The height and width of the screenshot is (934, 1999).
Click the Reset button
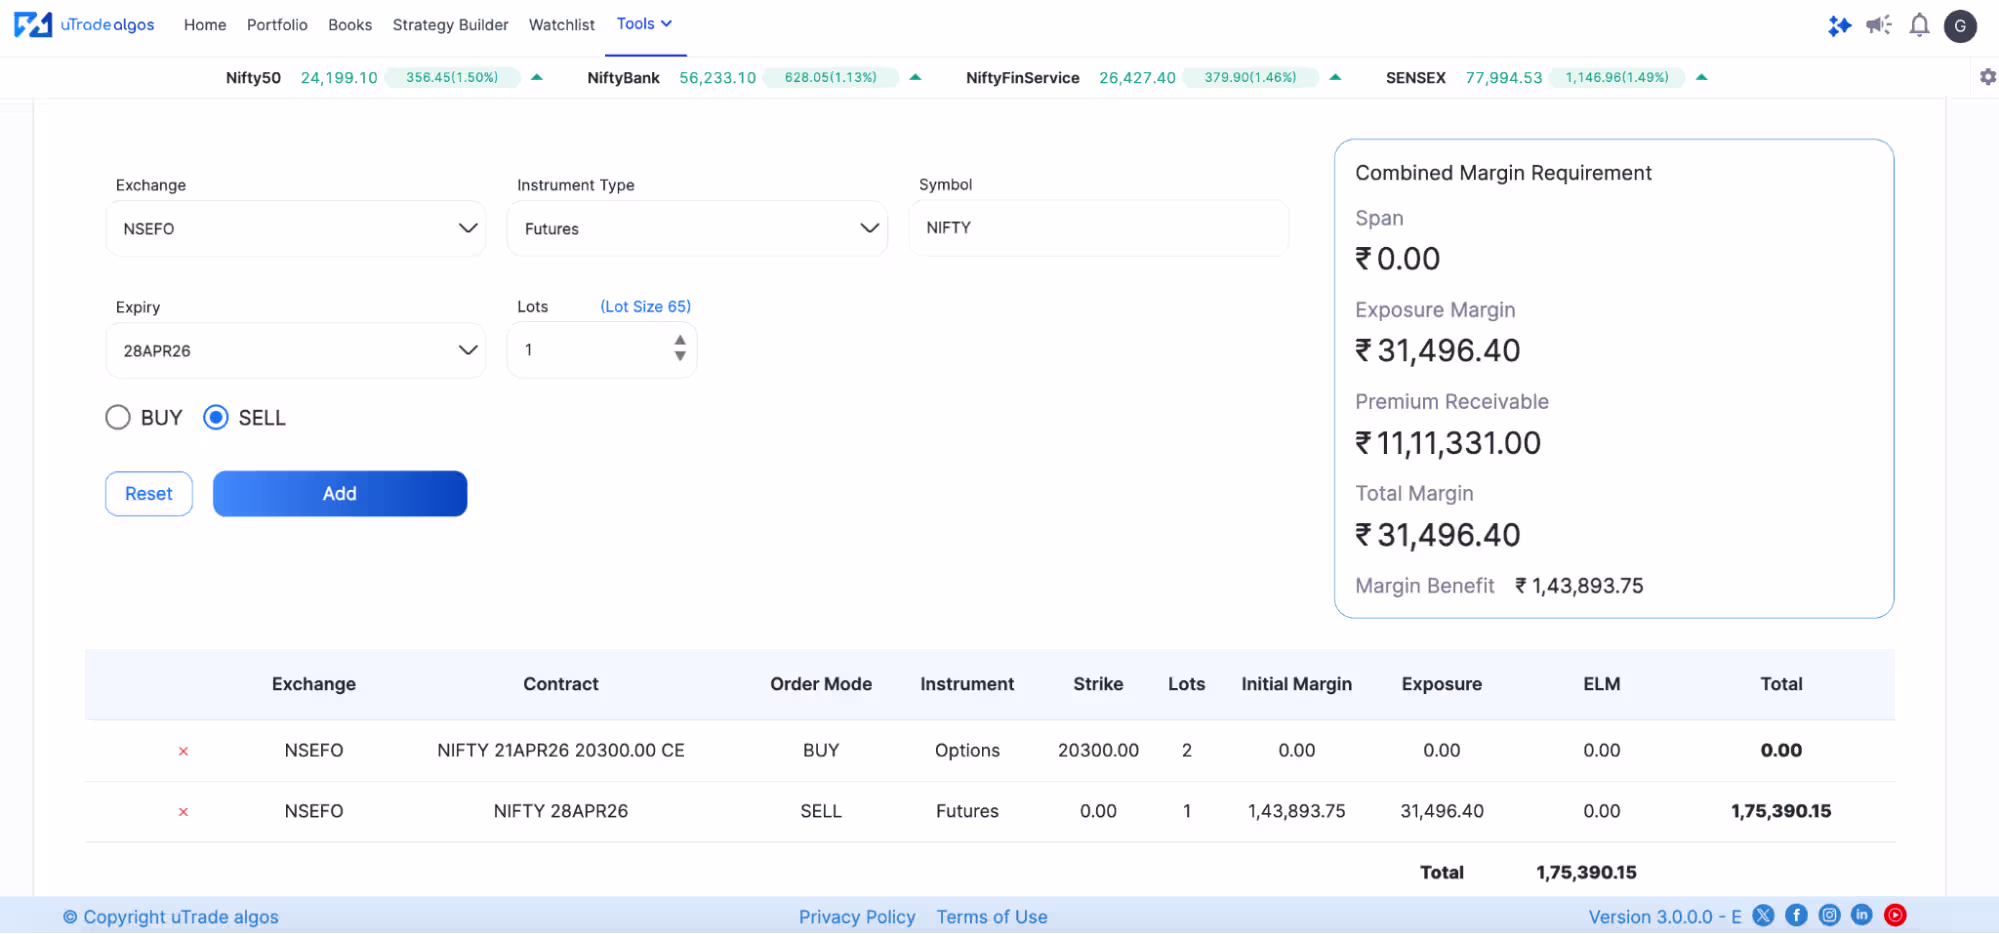pos(149,494)
